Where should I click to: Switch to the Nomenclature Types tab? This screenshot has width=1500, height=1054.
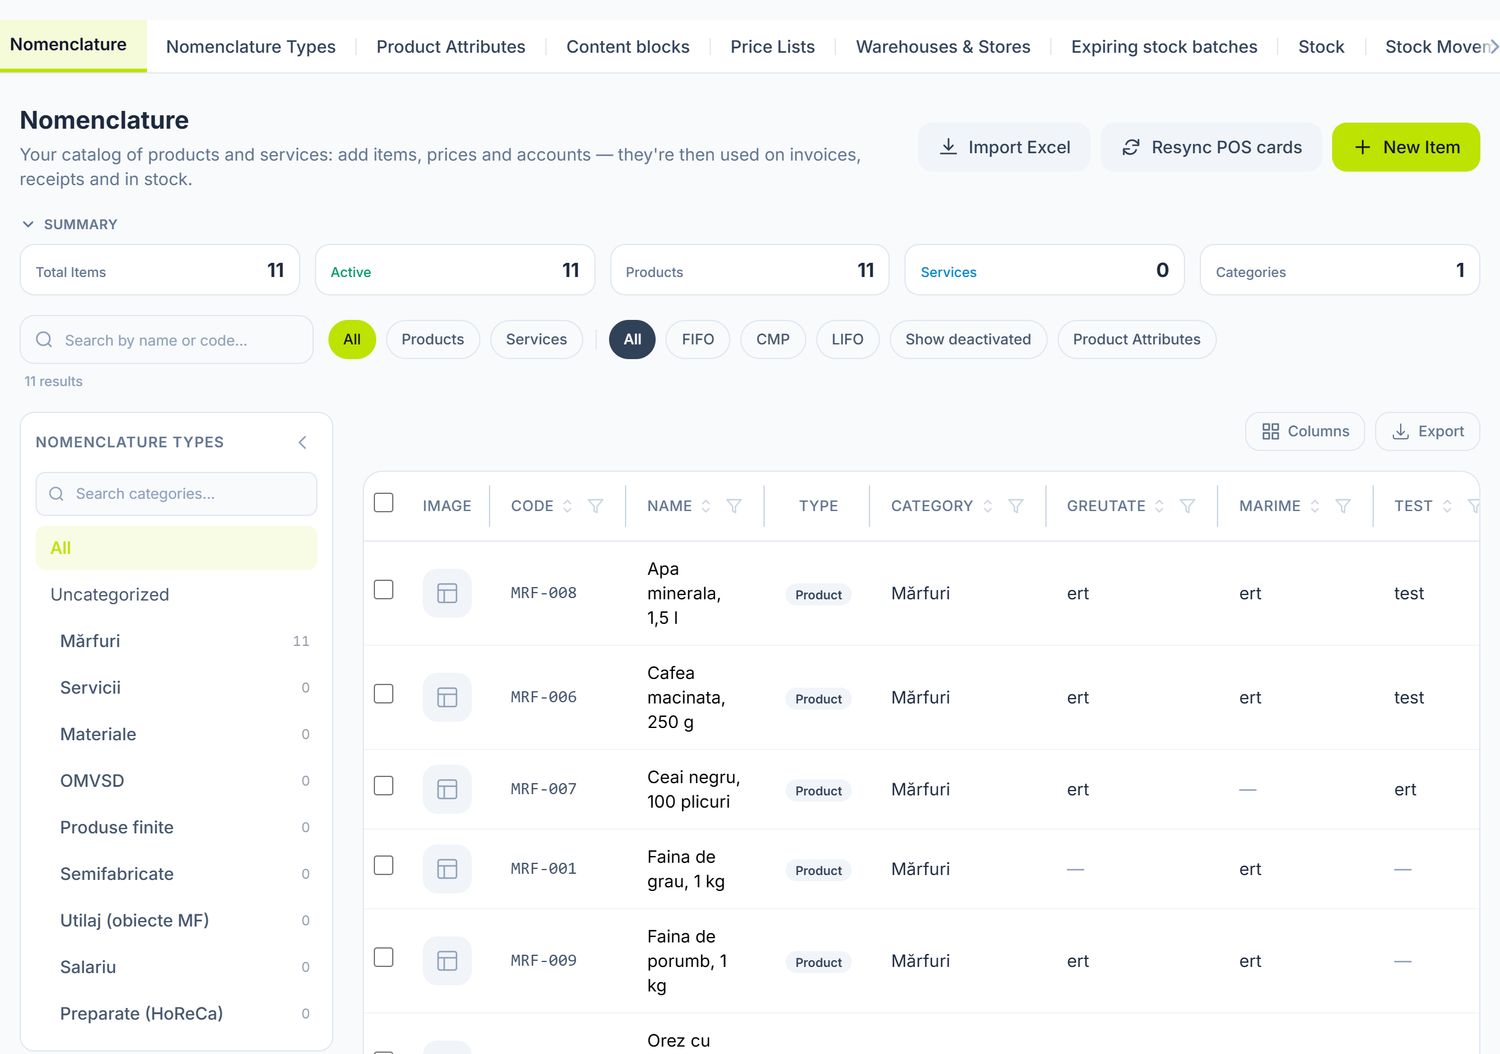251,47
